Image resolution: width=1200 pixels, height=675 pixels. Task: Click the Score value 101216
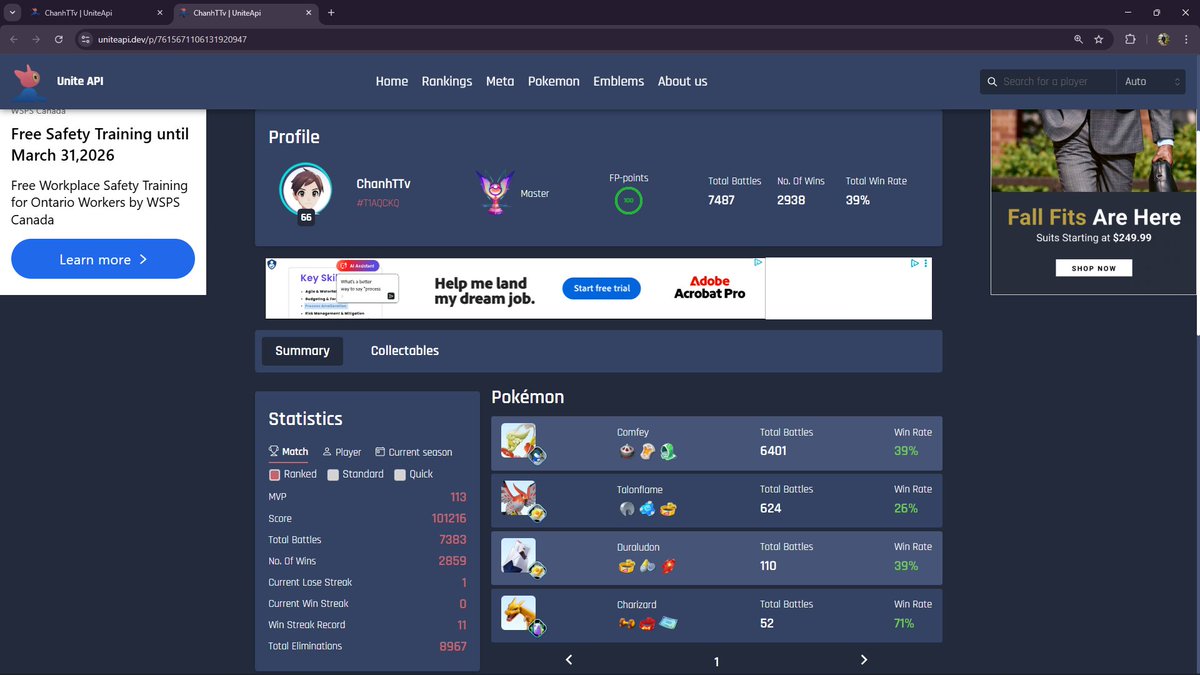pos(449,518)
